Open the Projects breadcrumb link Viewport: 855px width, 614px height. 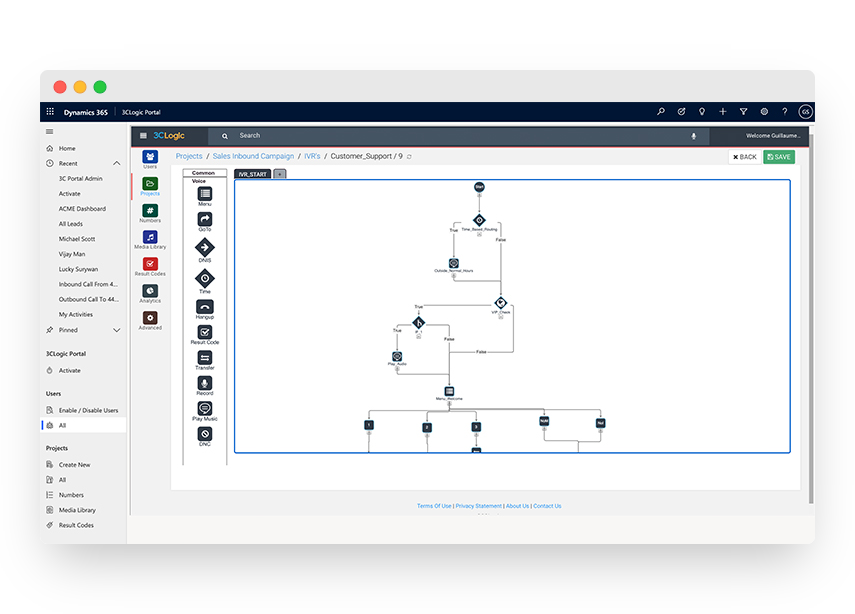[189, 156]
